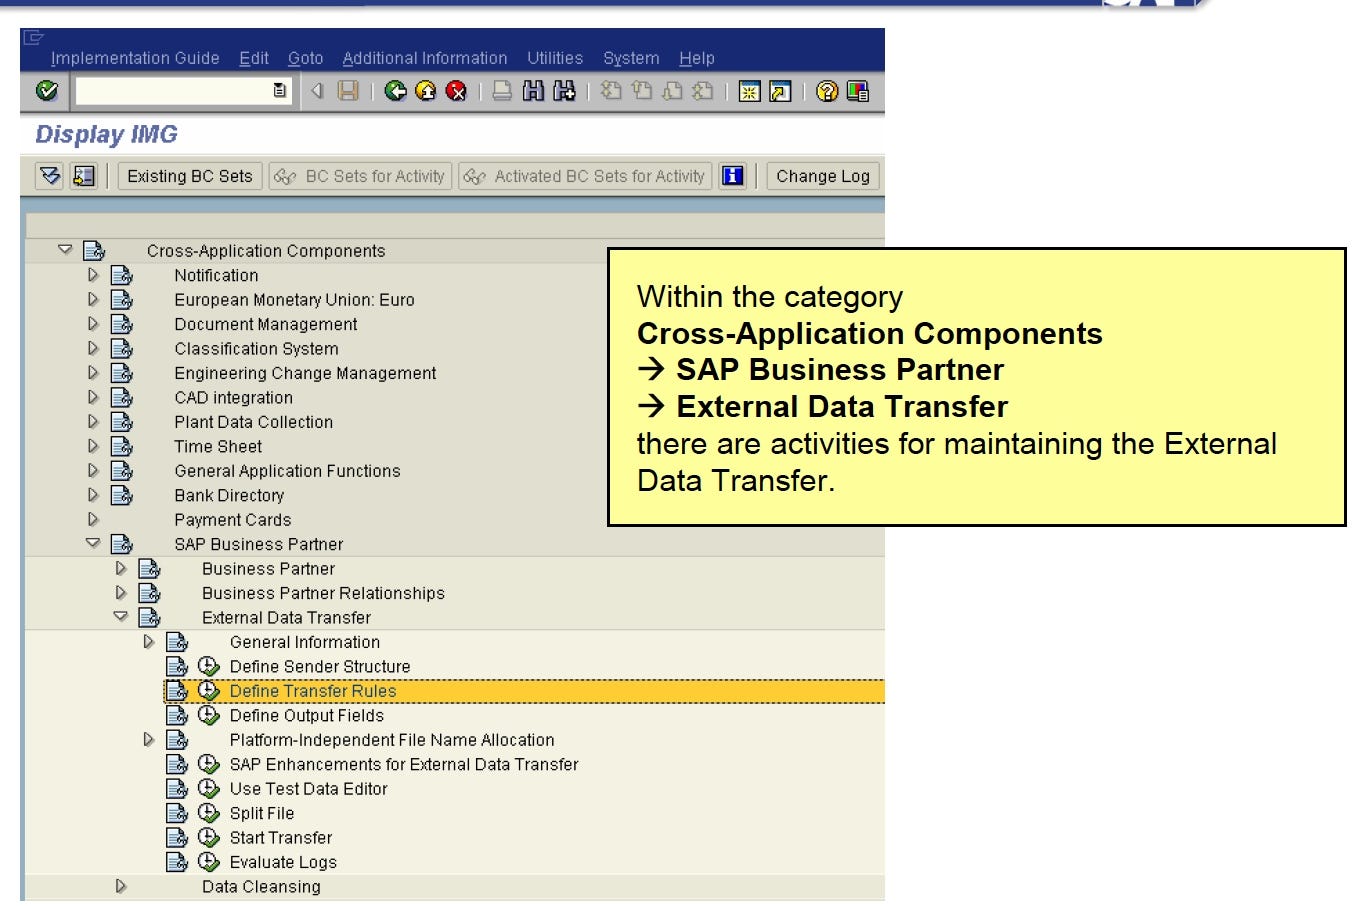This screenshot has height=906, width=1362.
Task: Expand the Notification node
Action: pos(93,275)
